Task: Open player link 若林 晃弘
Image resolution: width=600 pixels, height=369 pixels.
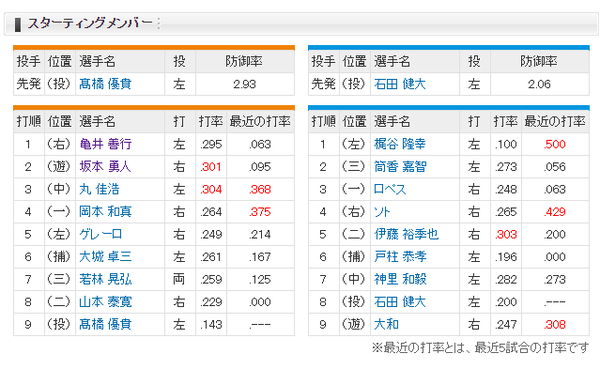Action: 106,279
